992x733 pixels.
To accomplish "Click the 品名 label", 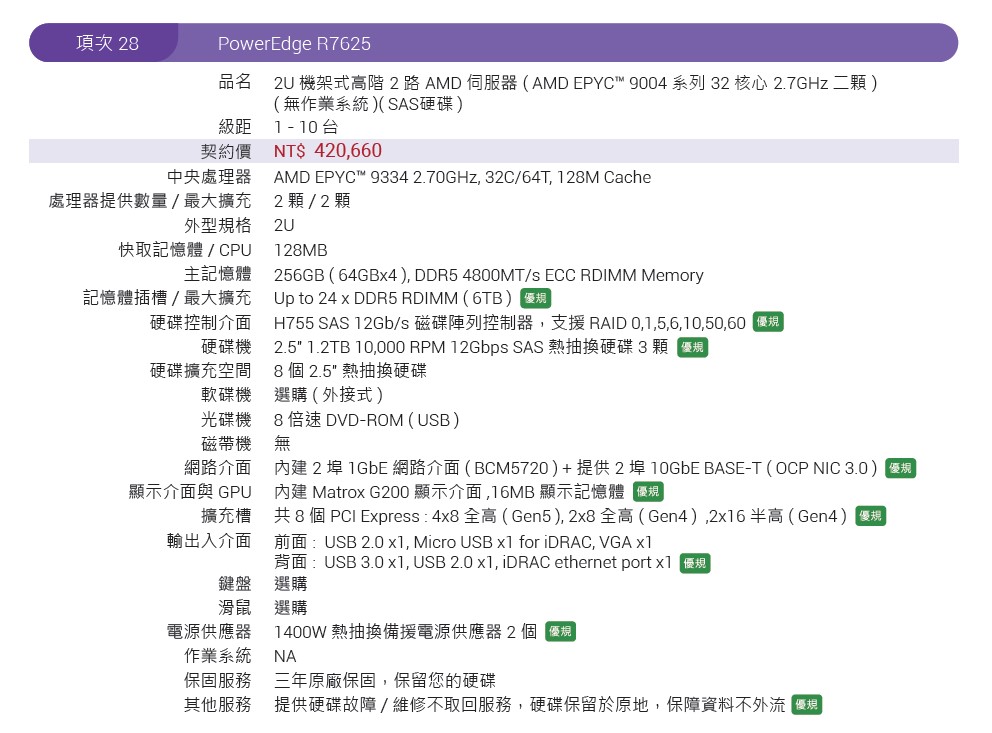I will pyautogui.click(x=235, y=82).
